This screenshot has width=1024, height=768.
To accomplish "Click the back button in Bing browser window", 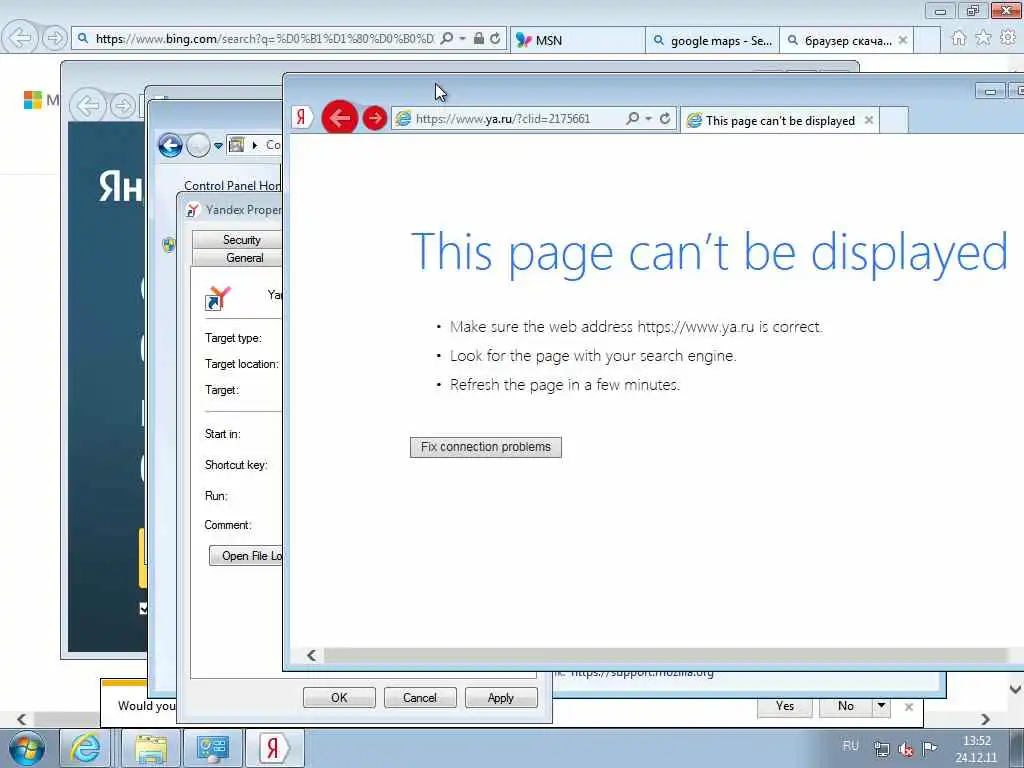I will [20, 39].
